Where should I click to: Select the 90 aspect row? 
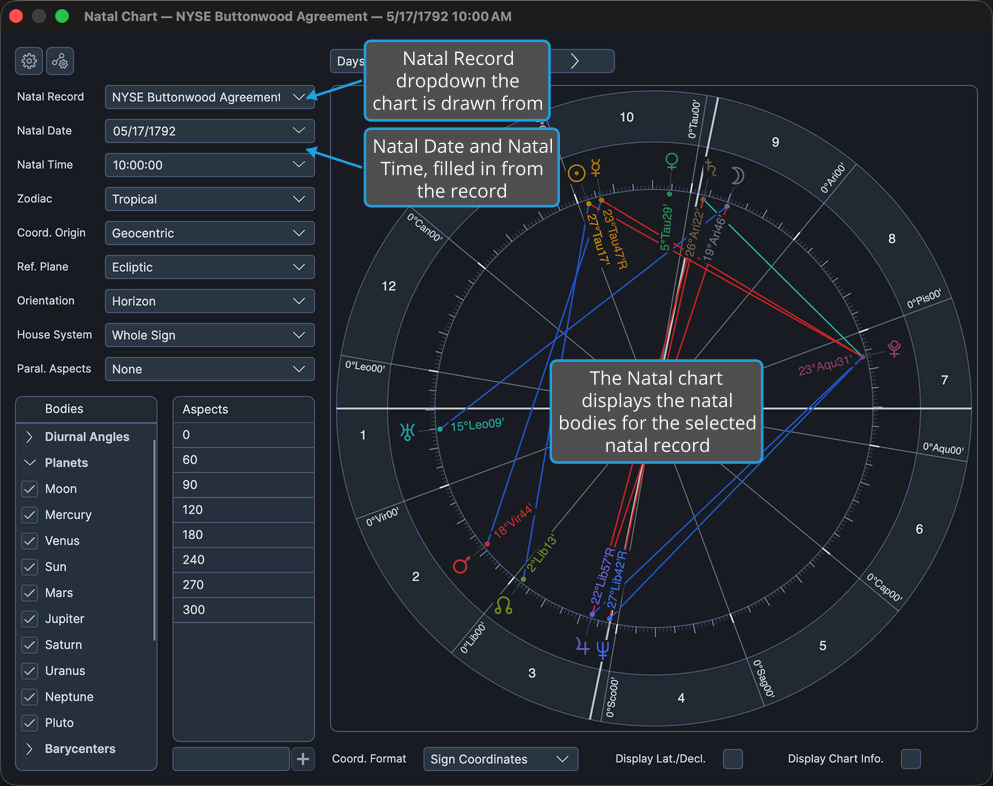click(244, 485)
